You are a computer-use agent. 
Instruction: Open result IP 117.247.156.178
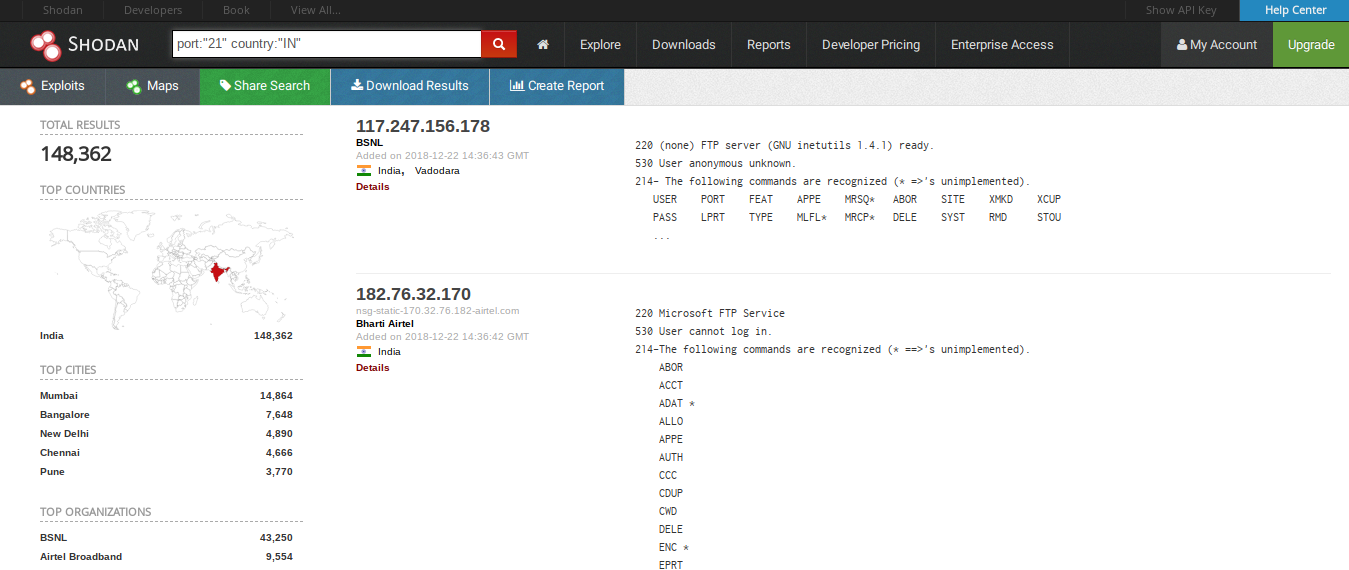point(422,126)
